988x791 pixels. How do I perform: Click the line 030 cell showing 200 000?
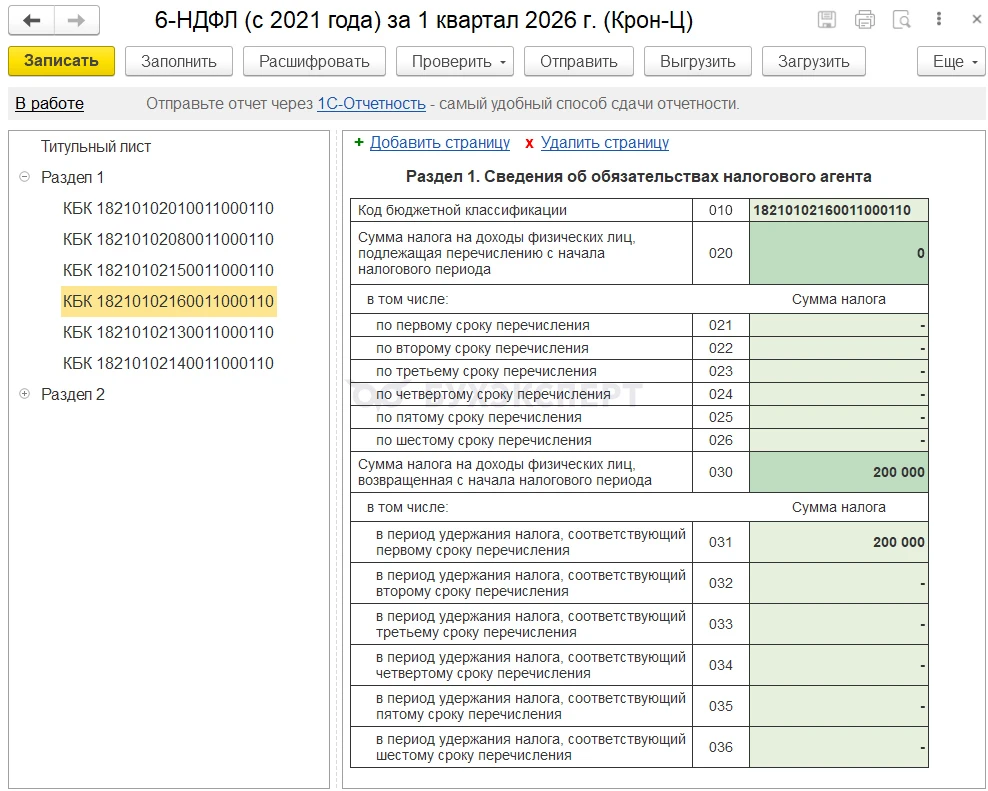pyautogui.click(x=839, y=472)
